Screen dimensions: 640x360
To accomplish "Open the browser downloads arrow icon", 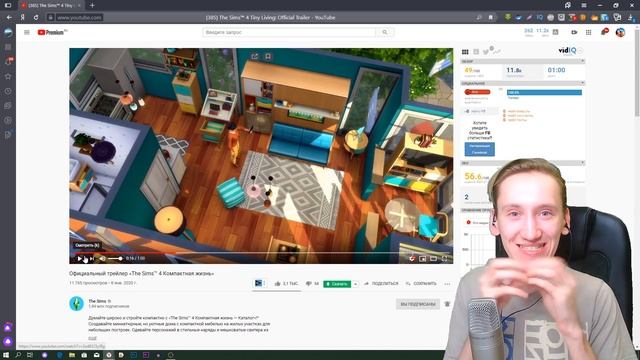I will point(632,18).
